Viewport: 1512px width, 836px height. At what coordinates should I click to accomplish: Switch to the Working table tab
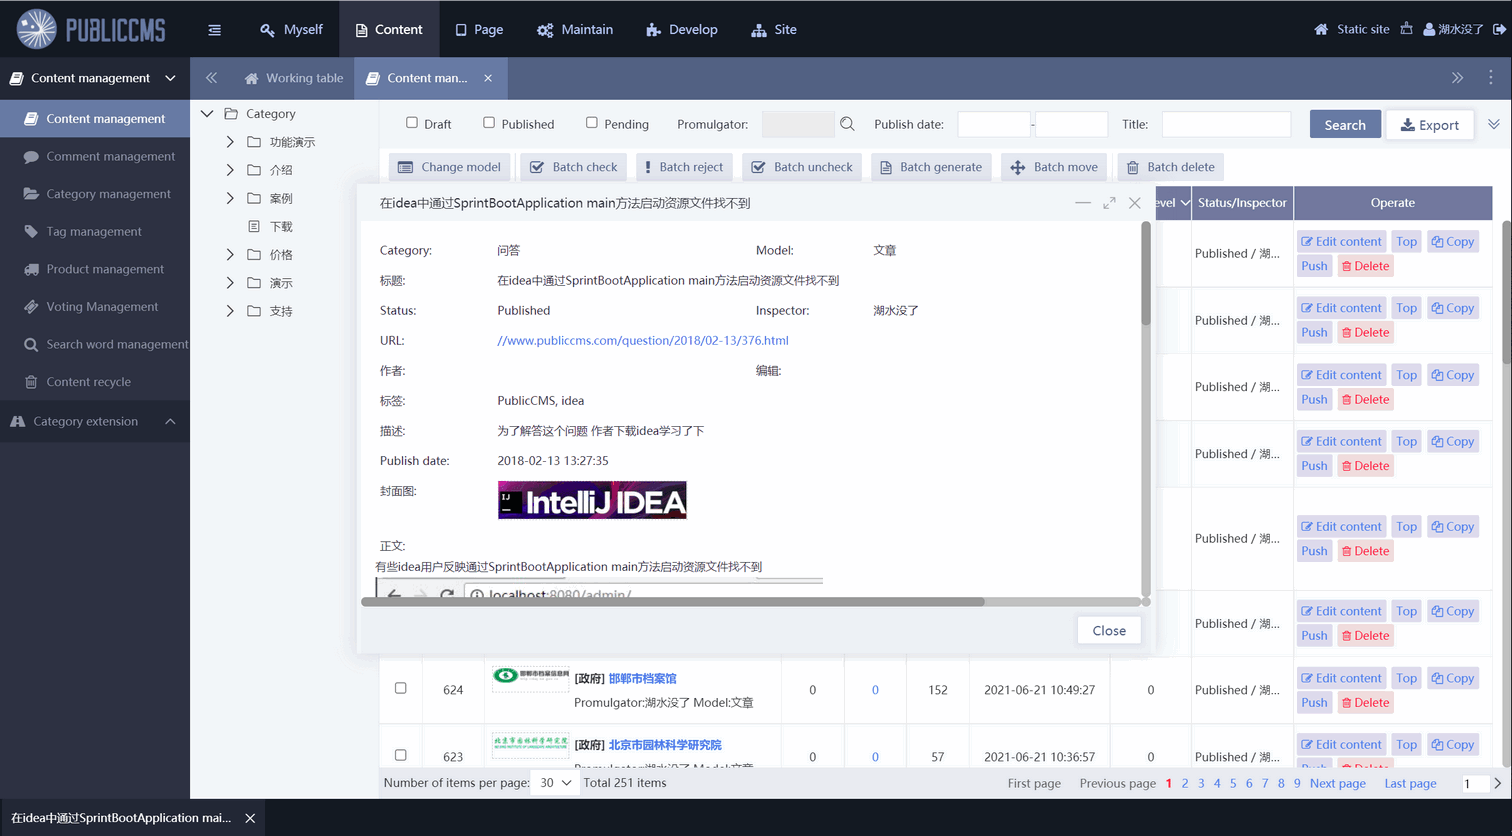coord(294,78)
